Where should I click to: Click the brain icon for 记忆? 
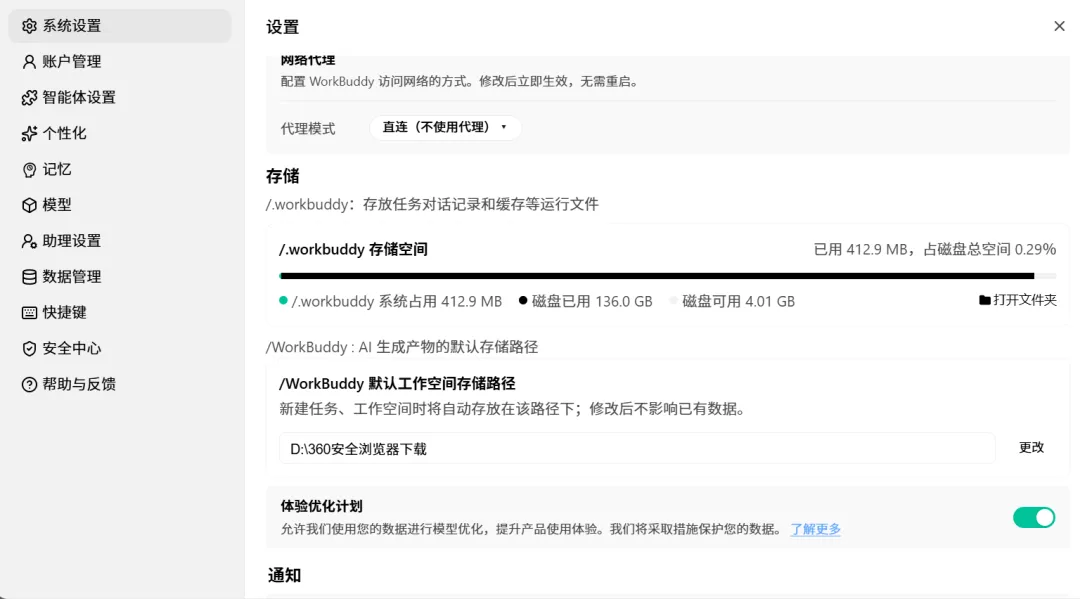pyautogui.click(x=29, y=169)
